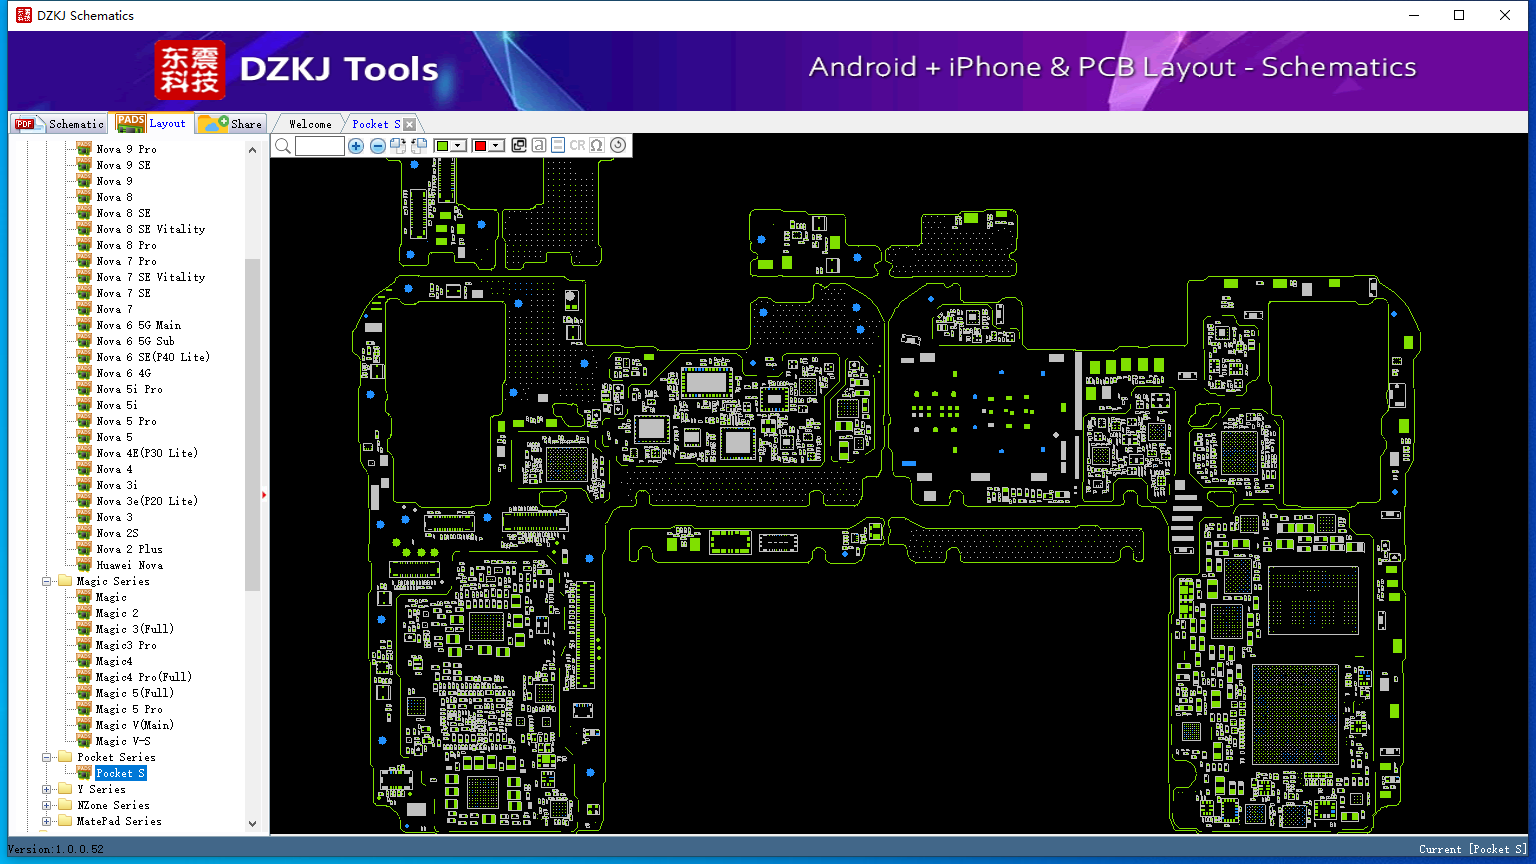Select Magic 3(Full) layout
The height and width of the screenshot is (864, 1536).
(135, 629)
